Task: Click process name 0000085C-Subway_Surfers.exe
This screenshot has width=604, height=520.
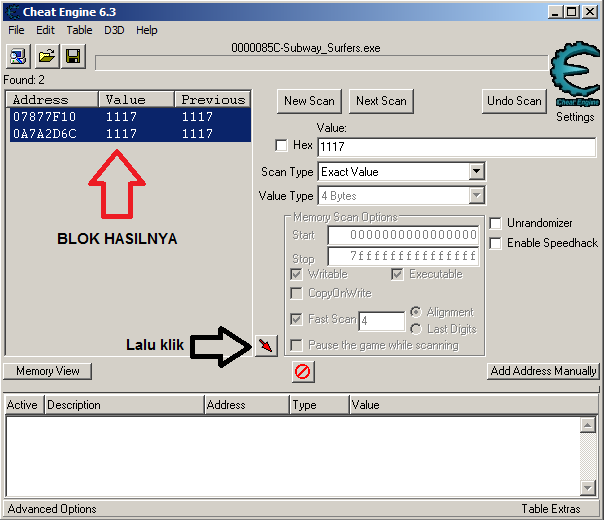Action: click(x=306, y=48)
